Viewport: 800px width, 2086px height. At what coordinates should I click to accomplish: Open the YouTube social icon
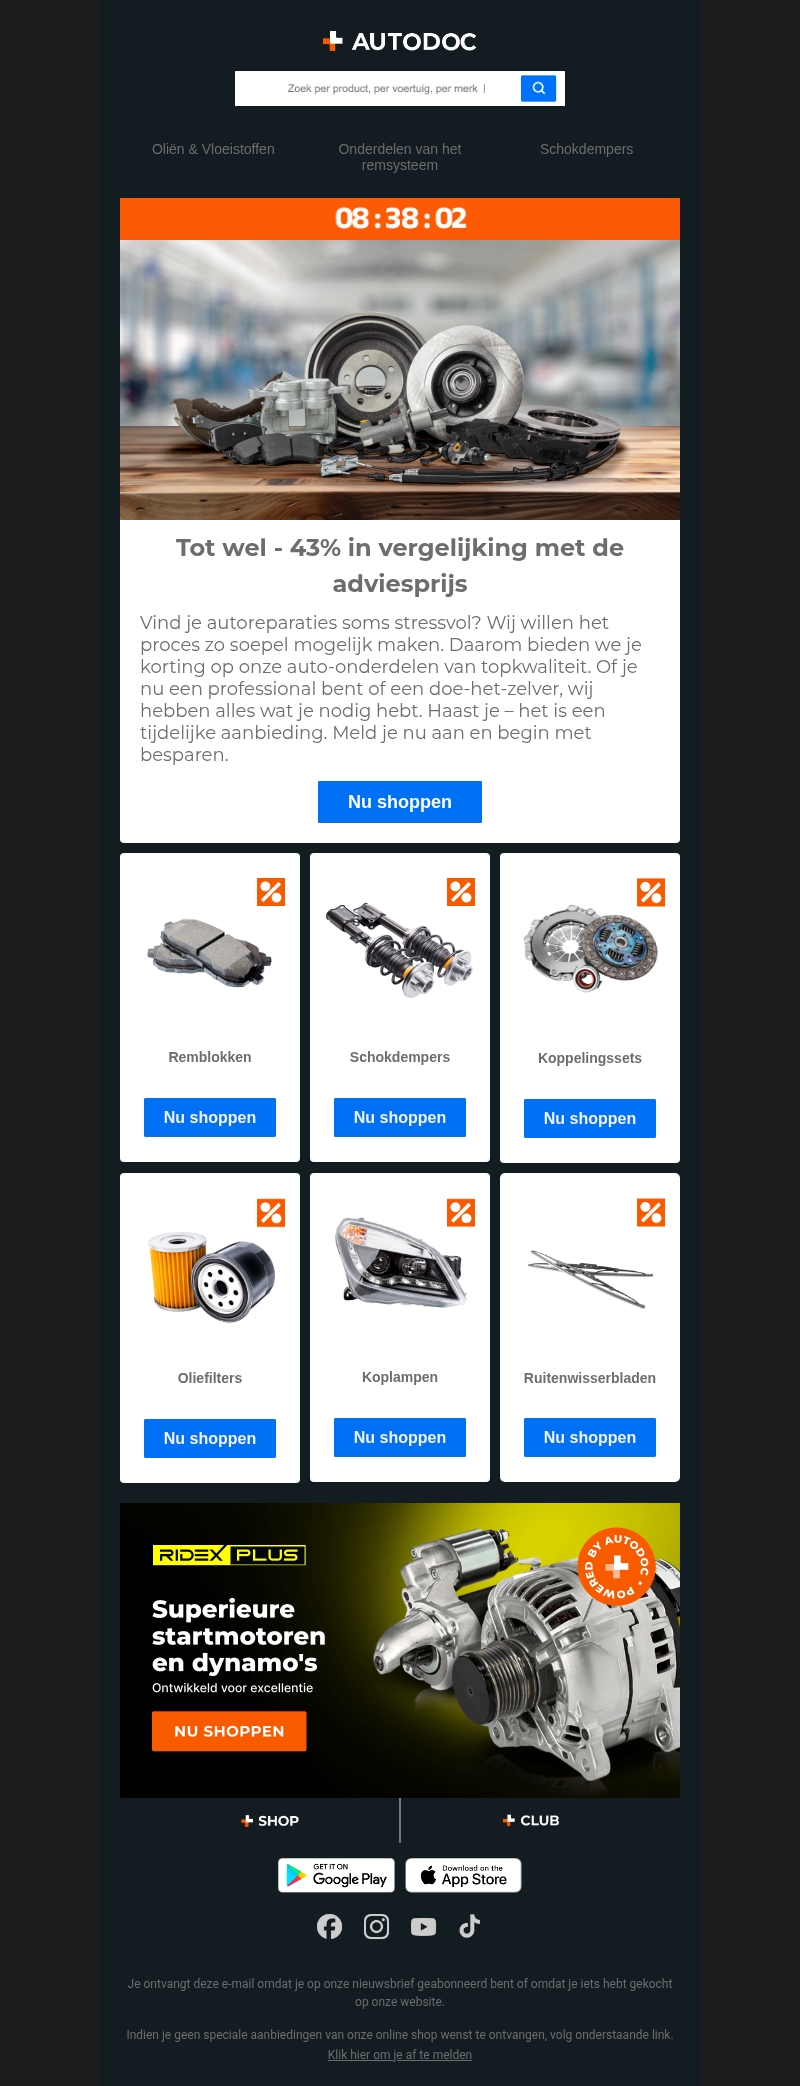pyautogui.click(x=423, y=1926)
